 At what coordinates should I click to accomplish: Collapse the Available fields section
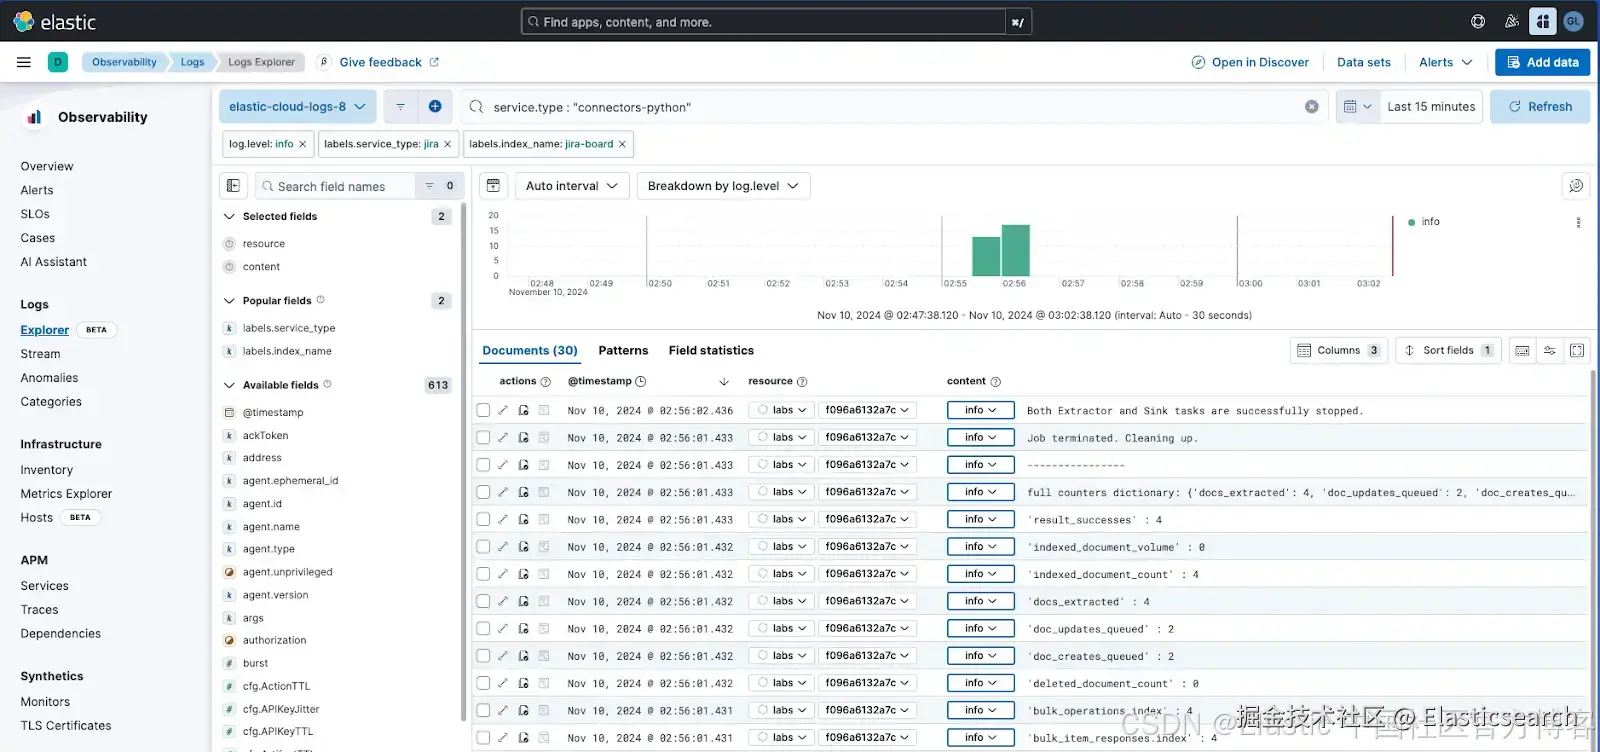pyautogui.click(x=229, y=385)
